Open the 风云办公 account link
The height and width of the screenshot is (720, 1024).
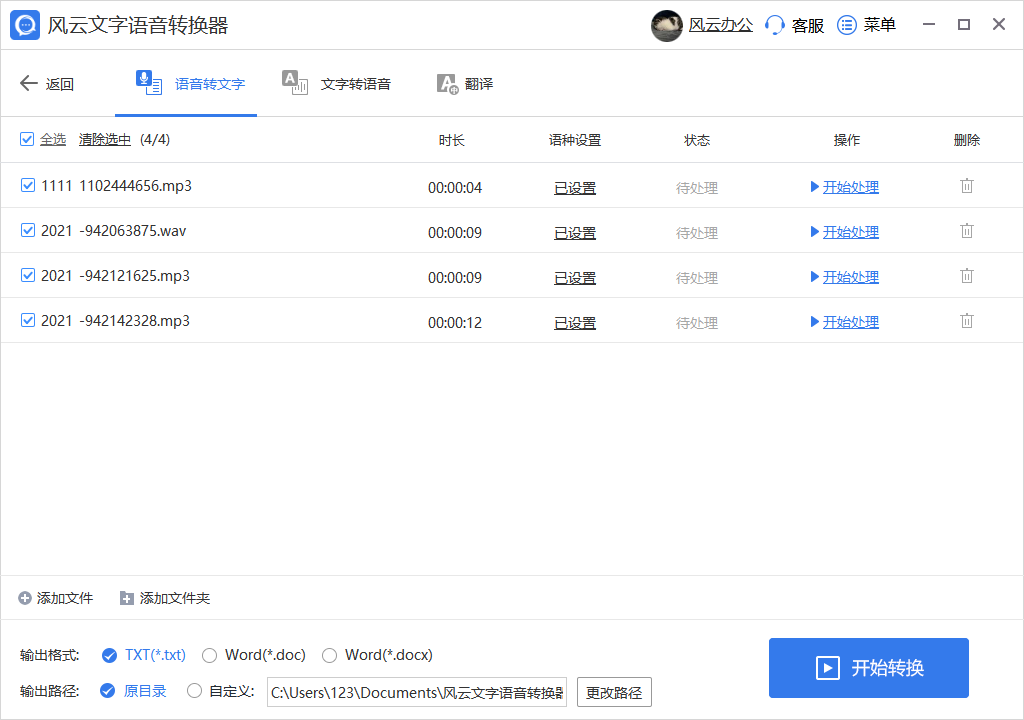(x=721, y=25)
